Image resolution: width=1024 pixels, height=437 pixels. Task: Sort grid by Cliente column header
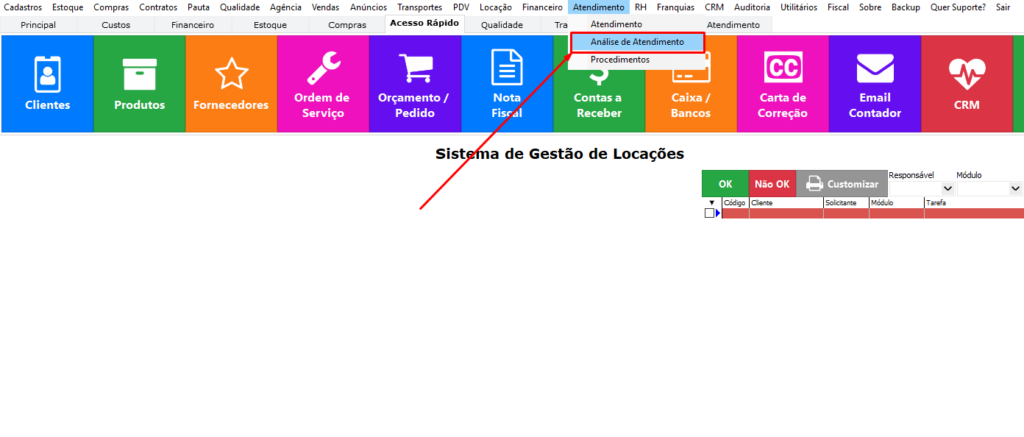[x=785, y=202]
